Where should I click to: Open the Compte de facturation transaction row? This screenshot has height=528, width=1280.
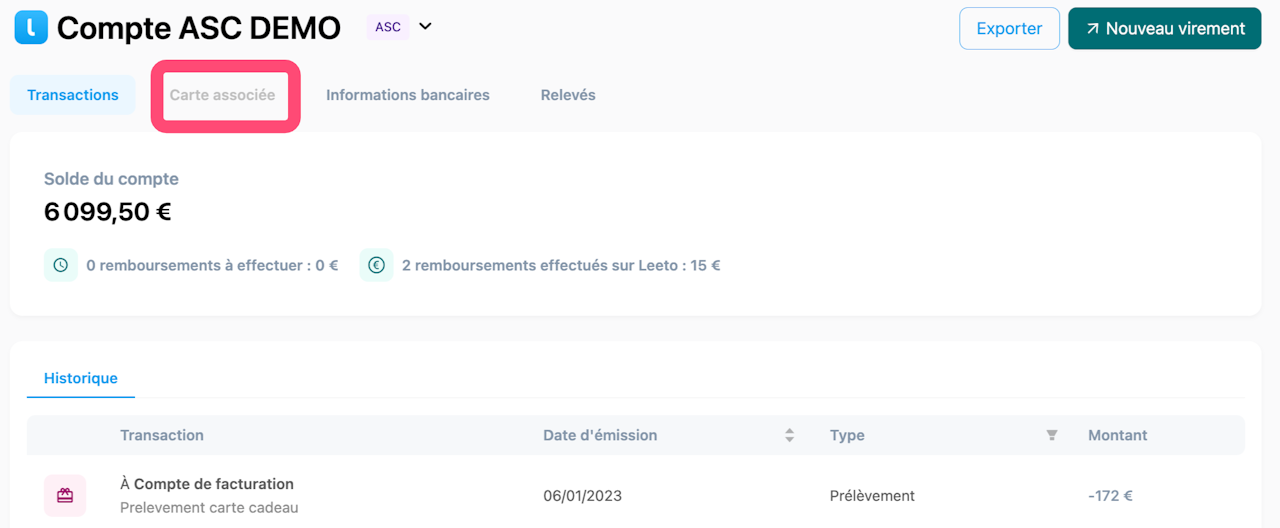pos(214,484)
